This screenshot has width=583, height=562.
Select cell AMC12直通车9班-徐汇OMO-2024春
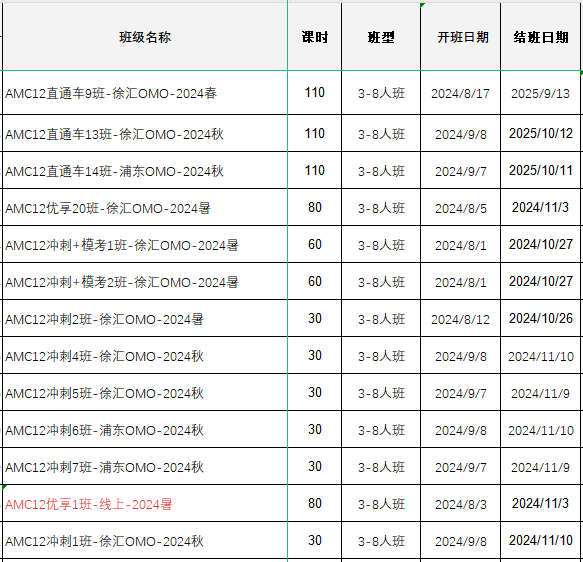pos(145,93)
